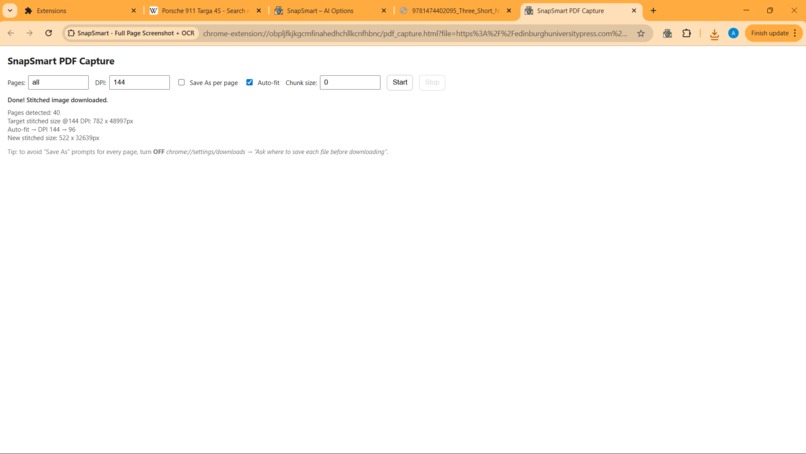
Task: Click the tip mentioning chrome://settings/downloads
Action: coord(197,152)
